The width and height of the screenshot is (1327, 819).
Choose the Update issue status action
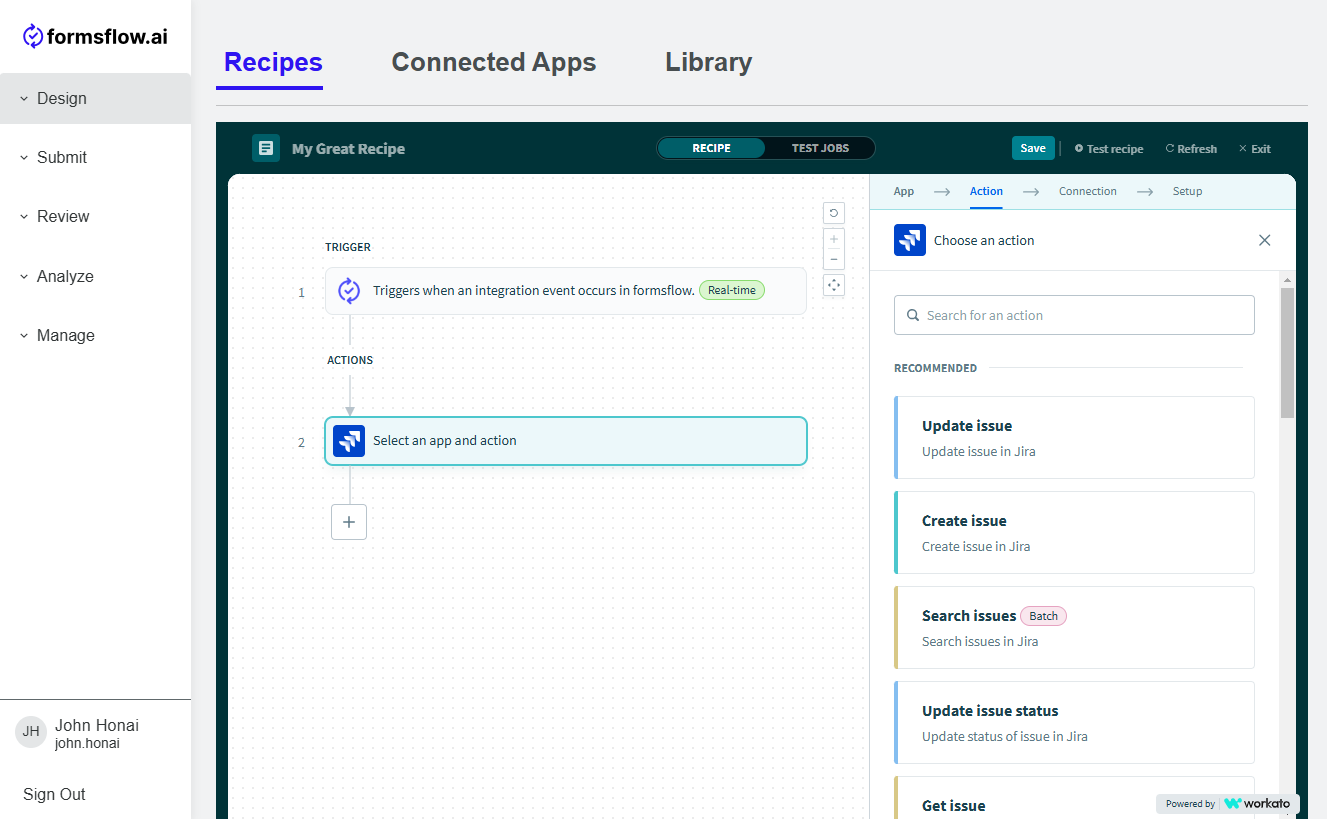(x=1074, y=723)
